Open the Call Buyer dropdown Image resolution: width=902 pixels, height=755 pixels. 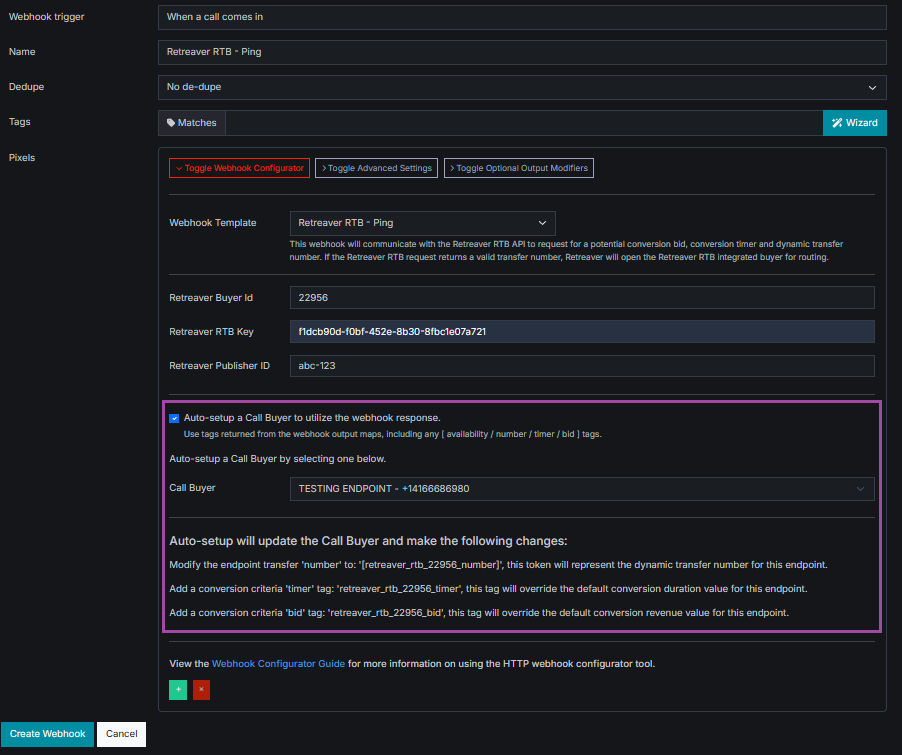coord(581,489)
